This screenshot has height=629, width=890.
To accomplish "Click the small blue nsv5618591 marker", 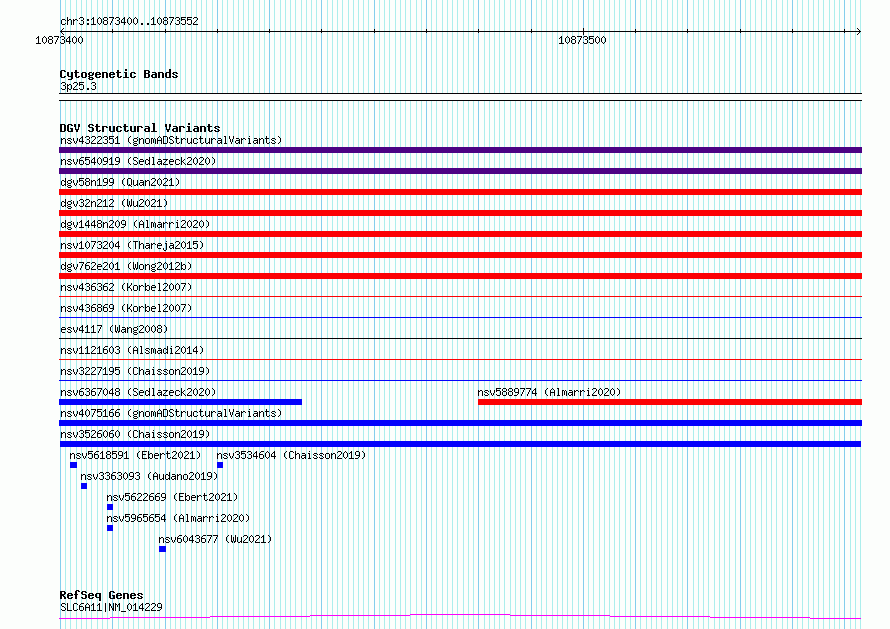I will [73, 465].
